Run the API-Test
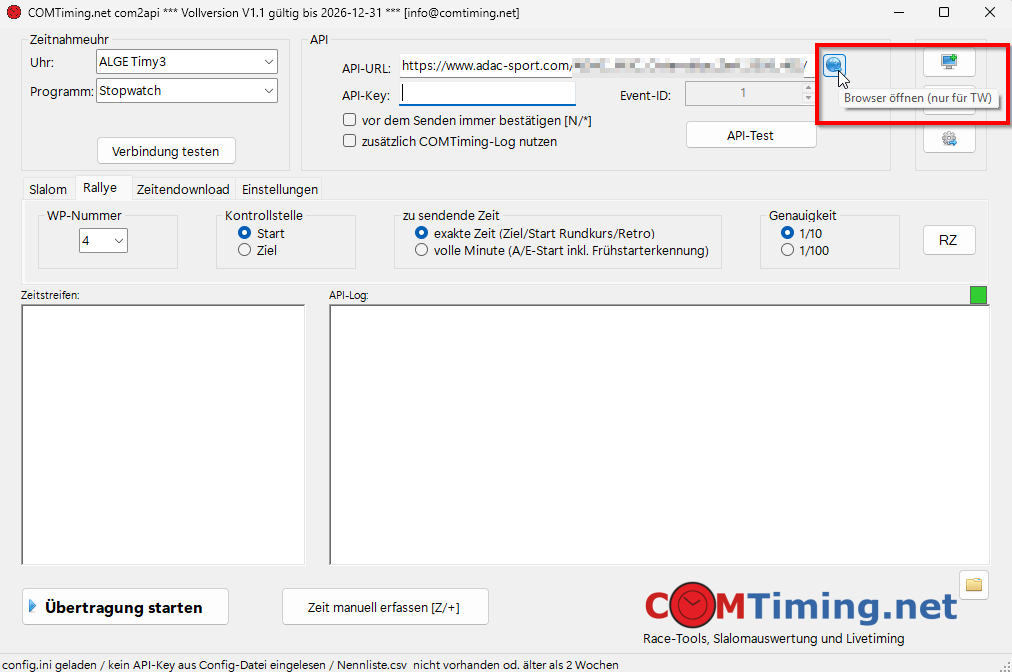 [751, 134]
